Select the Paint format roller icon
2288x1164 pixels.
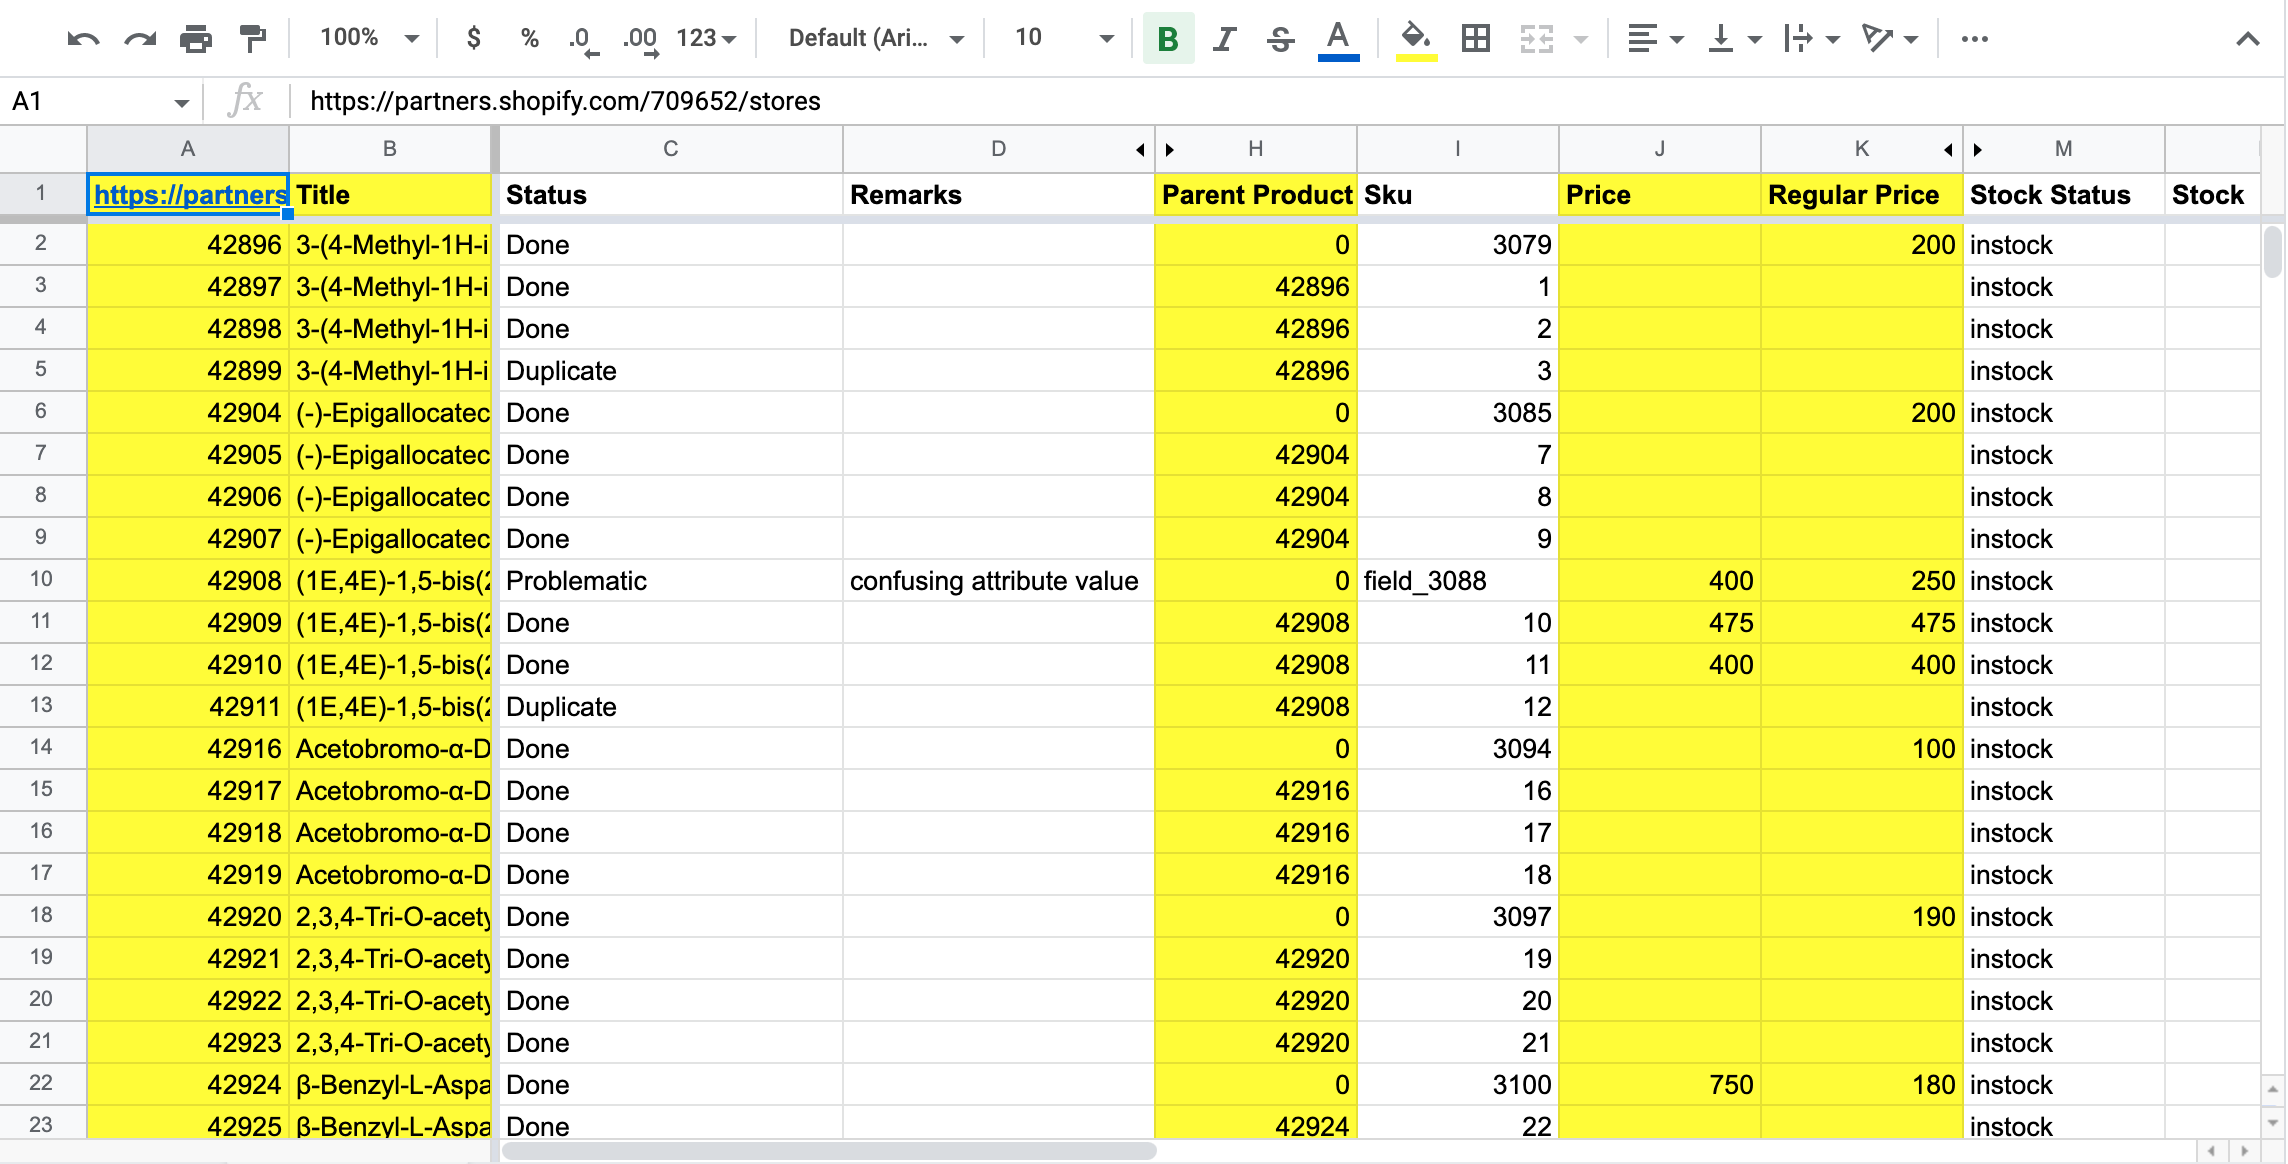pos(253,39)
